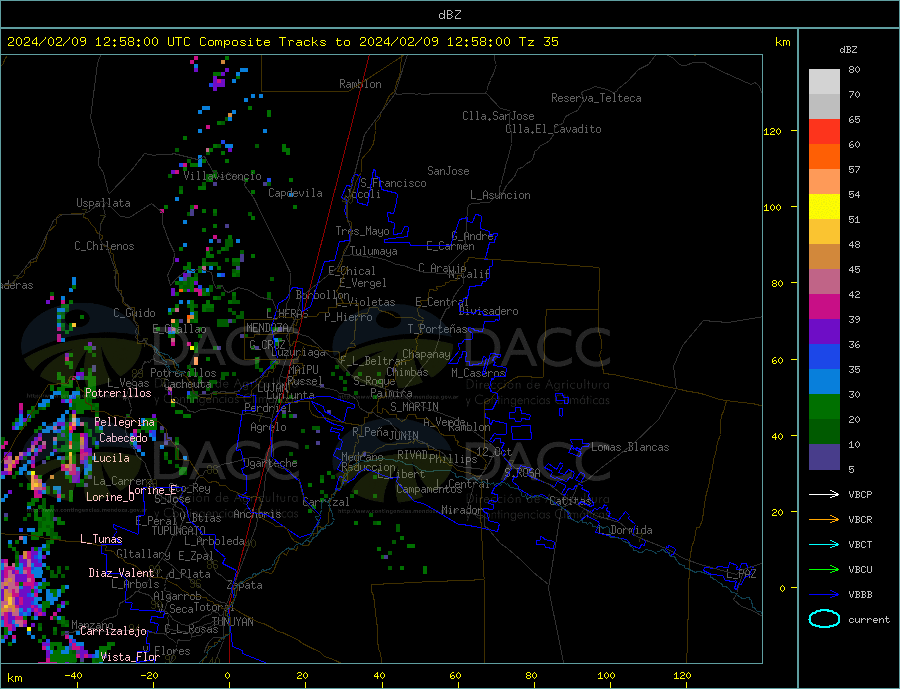900x689 pixels.
Task: Pick the purple 36-39 dBZ swatch
Action: click(824, 332)
